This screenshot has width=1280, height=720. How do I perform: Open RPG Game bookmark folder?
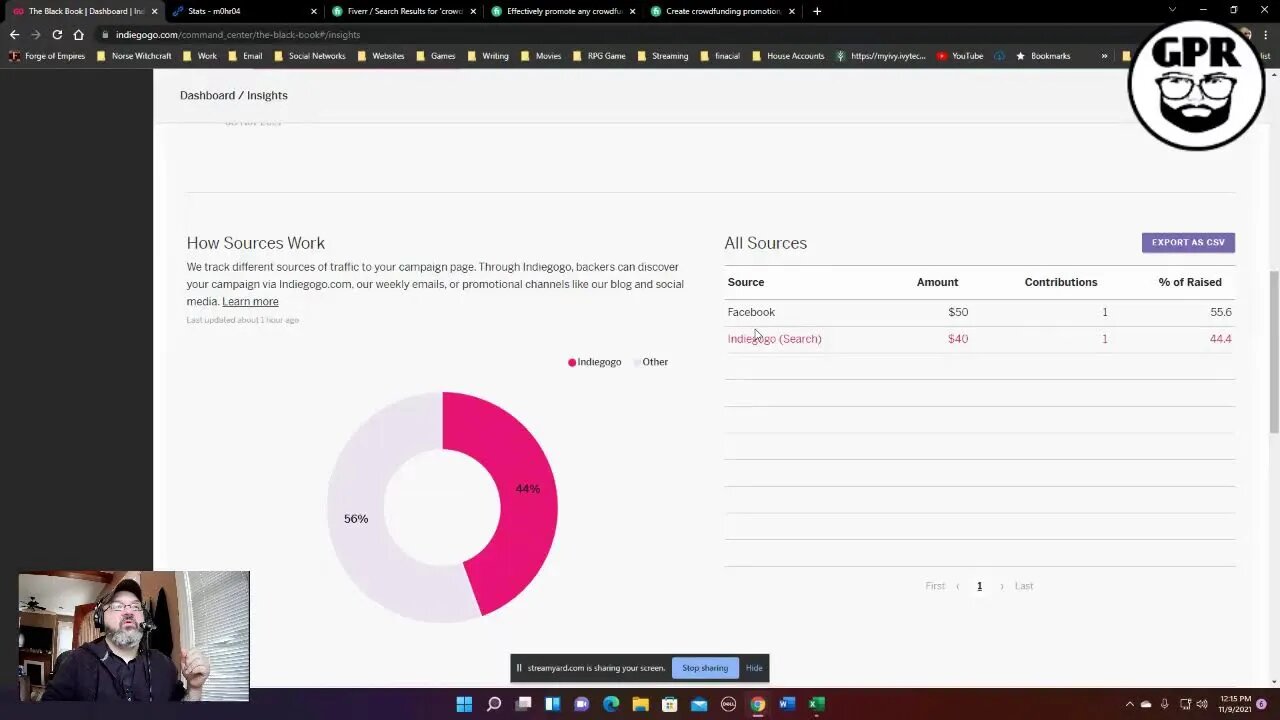(x=599, y=56)
